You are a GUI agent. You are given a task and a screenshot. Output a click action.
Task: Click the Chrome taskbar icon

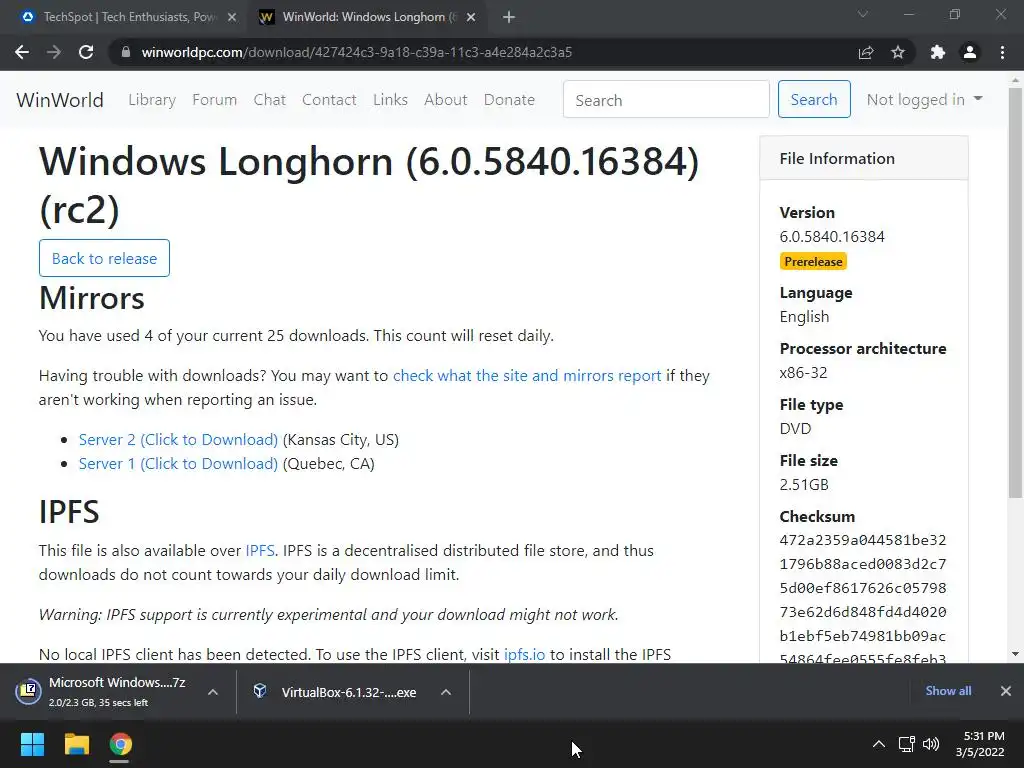(120, 744)
